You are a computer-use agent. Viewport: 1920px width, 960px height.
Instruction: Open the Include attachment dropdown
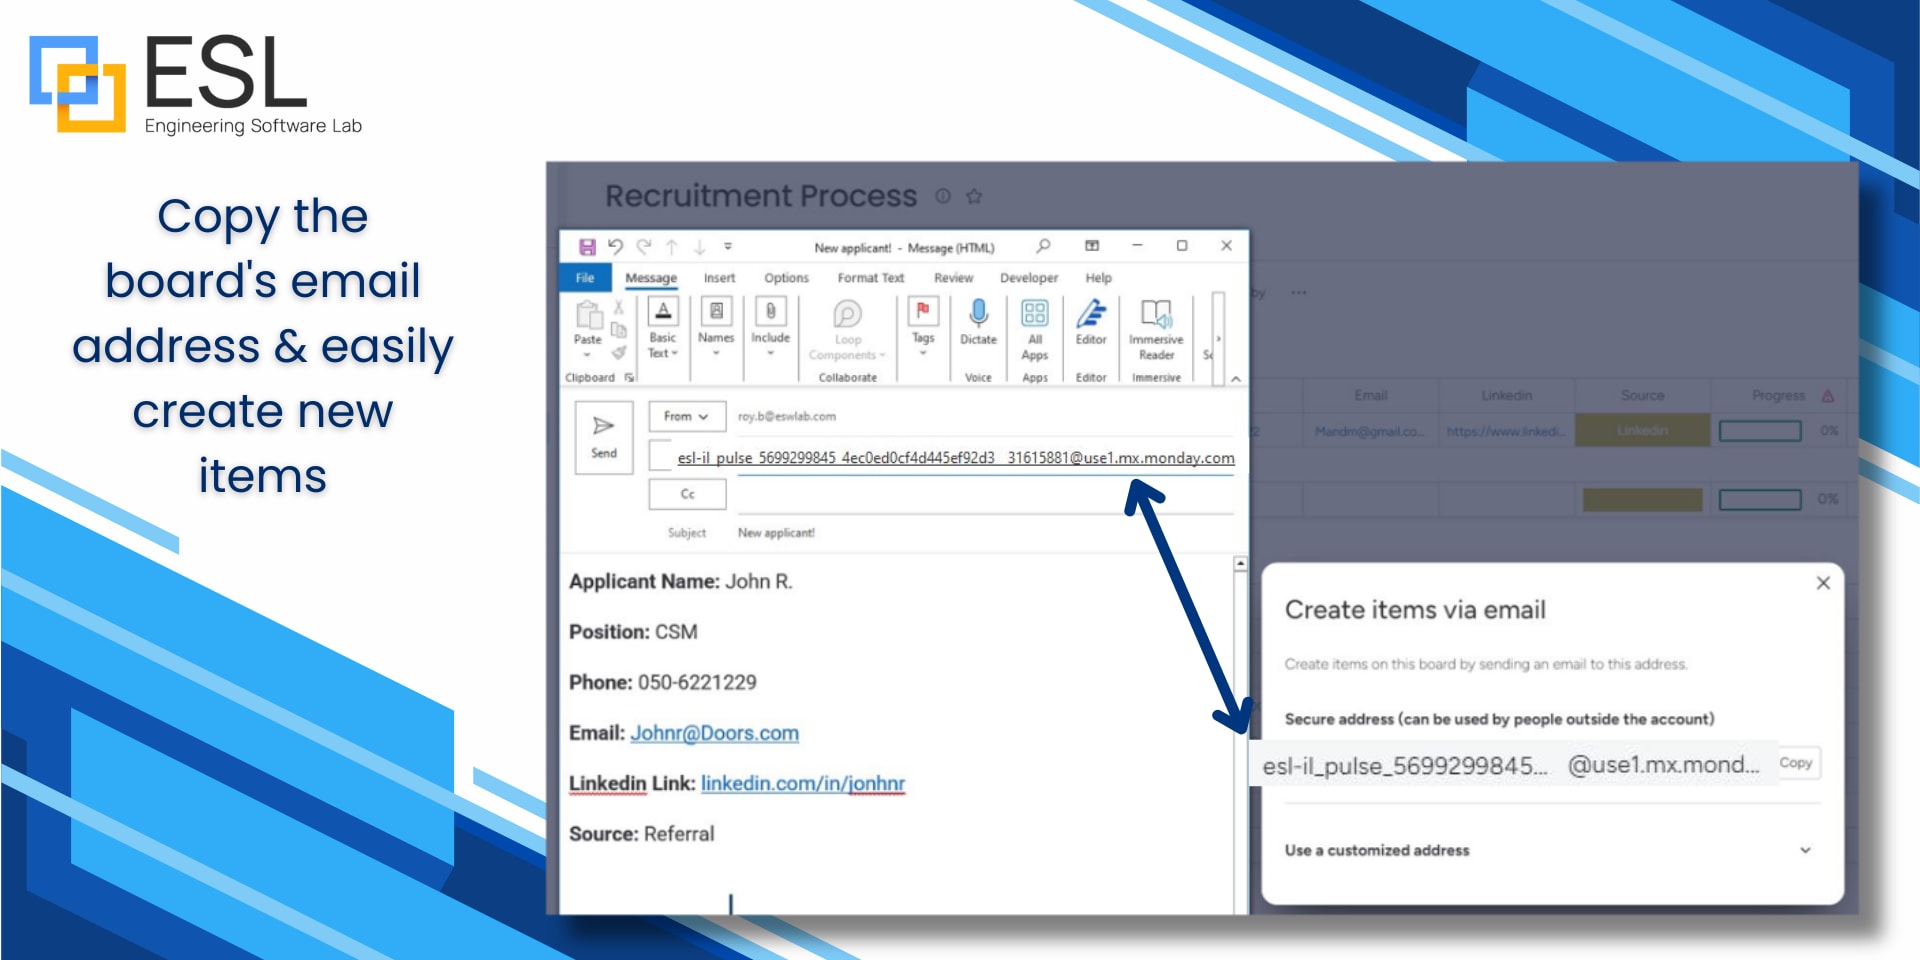coord(770,328)
